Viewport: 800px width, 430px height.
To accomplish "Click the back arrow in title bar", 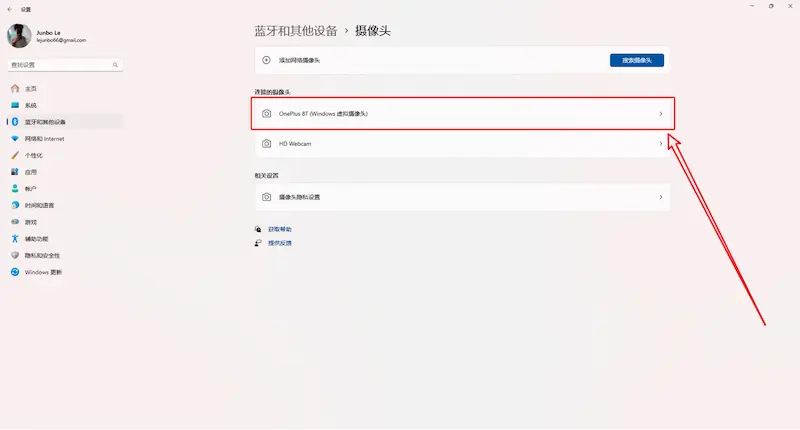I will pyautogui.click(x=9, y=7).
